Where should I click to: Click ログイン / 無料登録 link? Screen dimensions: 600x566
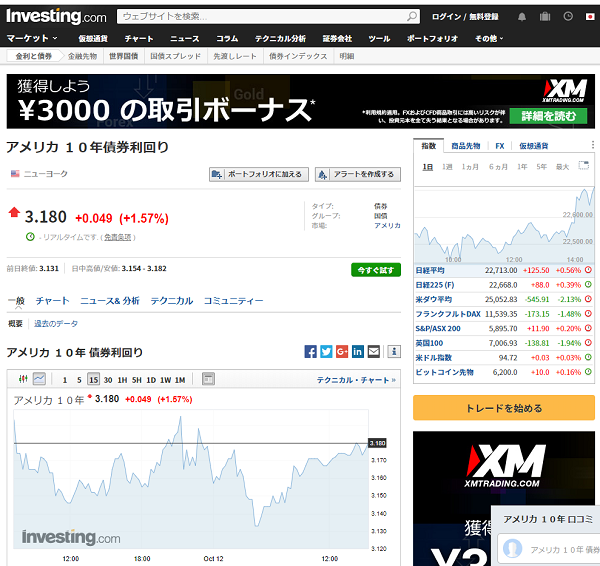(465, 16)
